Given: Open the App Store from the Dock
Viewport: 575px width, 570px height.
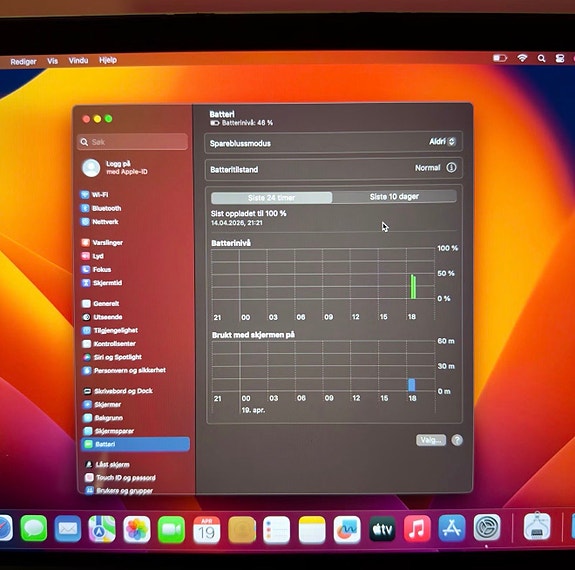Looking at the screenshot, I should [452, 528].
